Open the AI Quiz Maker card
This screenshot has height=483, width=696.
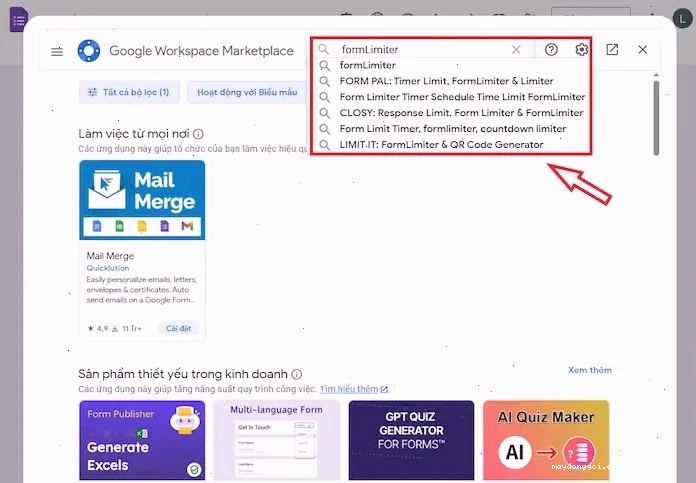click(x=546, y=440)
